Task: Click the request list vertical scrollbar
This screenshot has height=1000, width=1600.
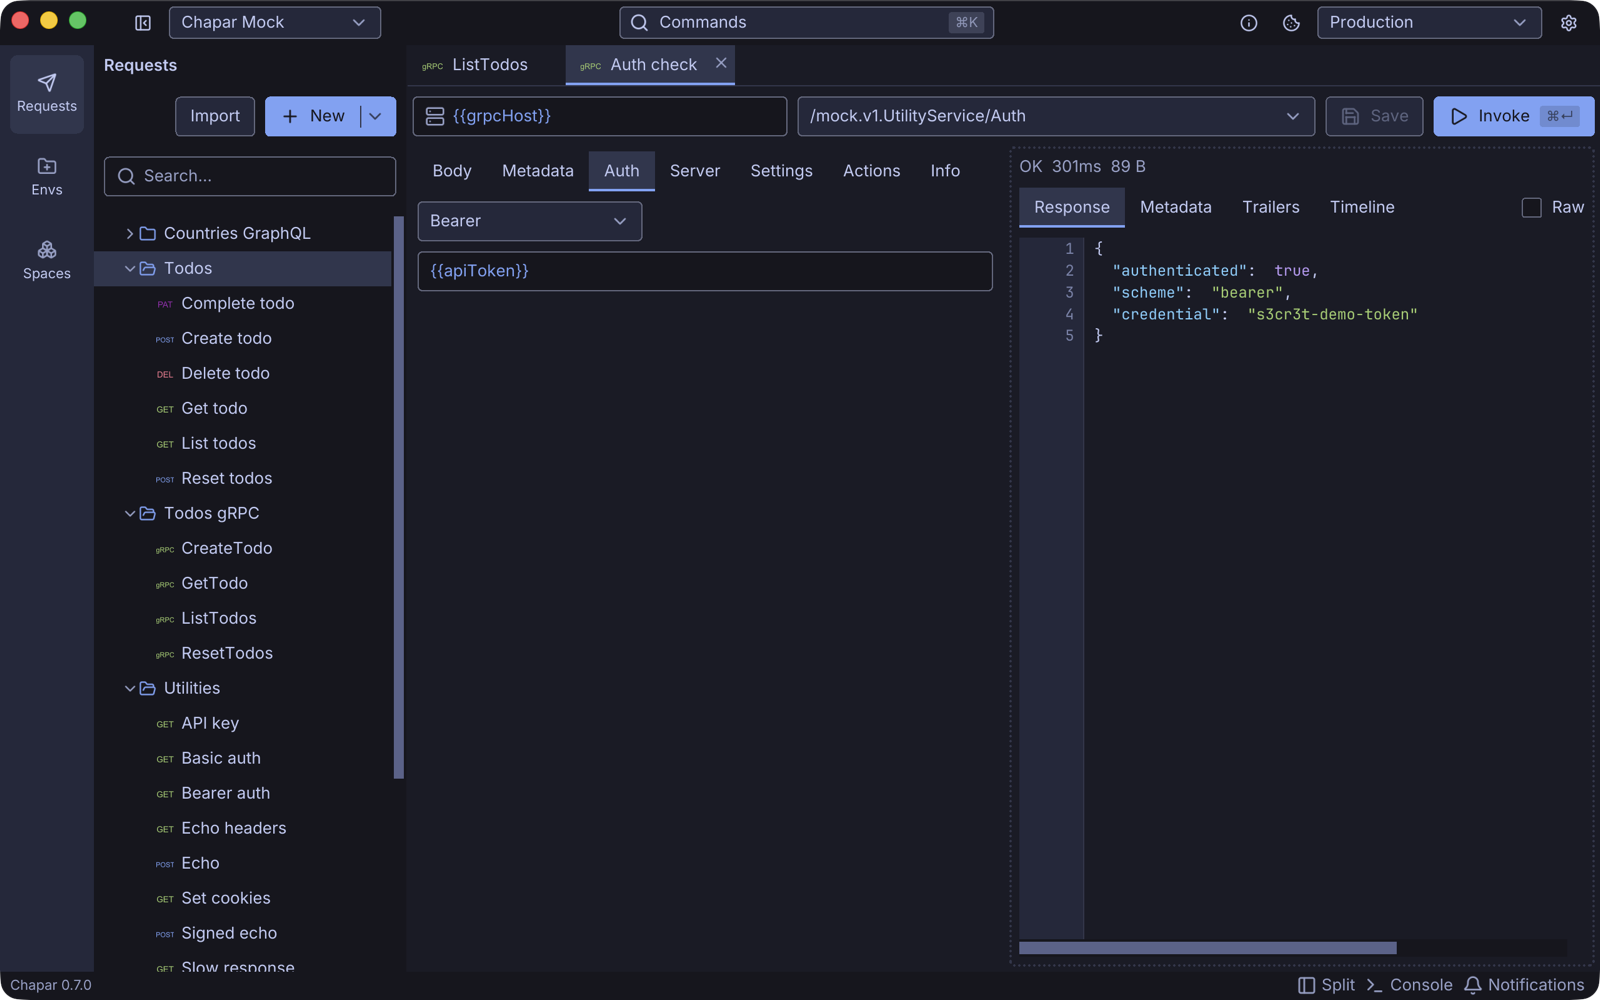Action: pos(399,497)
